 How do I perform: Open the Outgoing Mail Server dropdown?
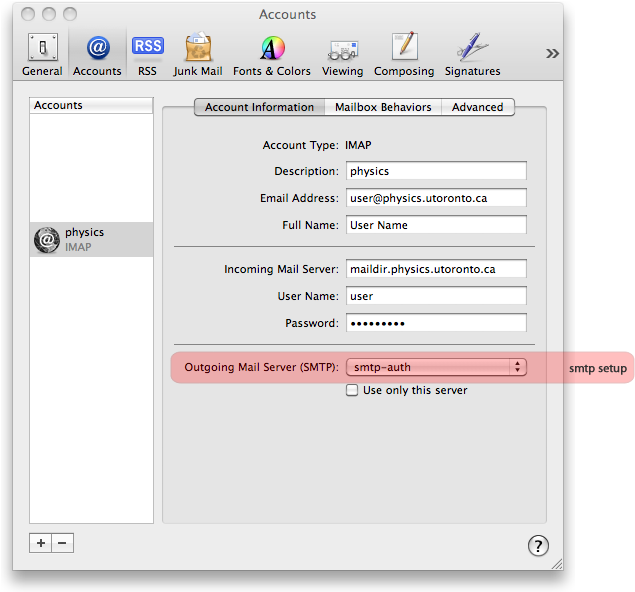436,367
